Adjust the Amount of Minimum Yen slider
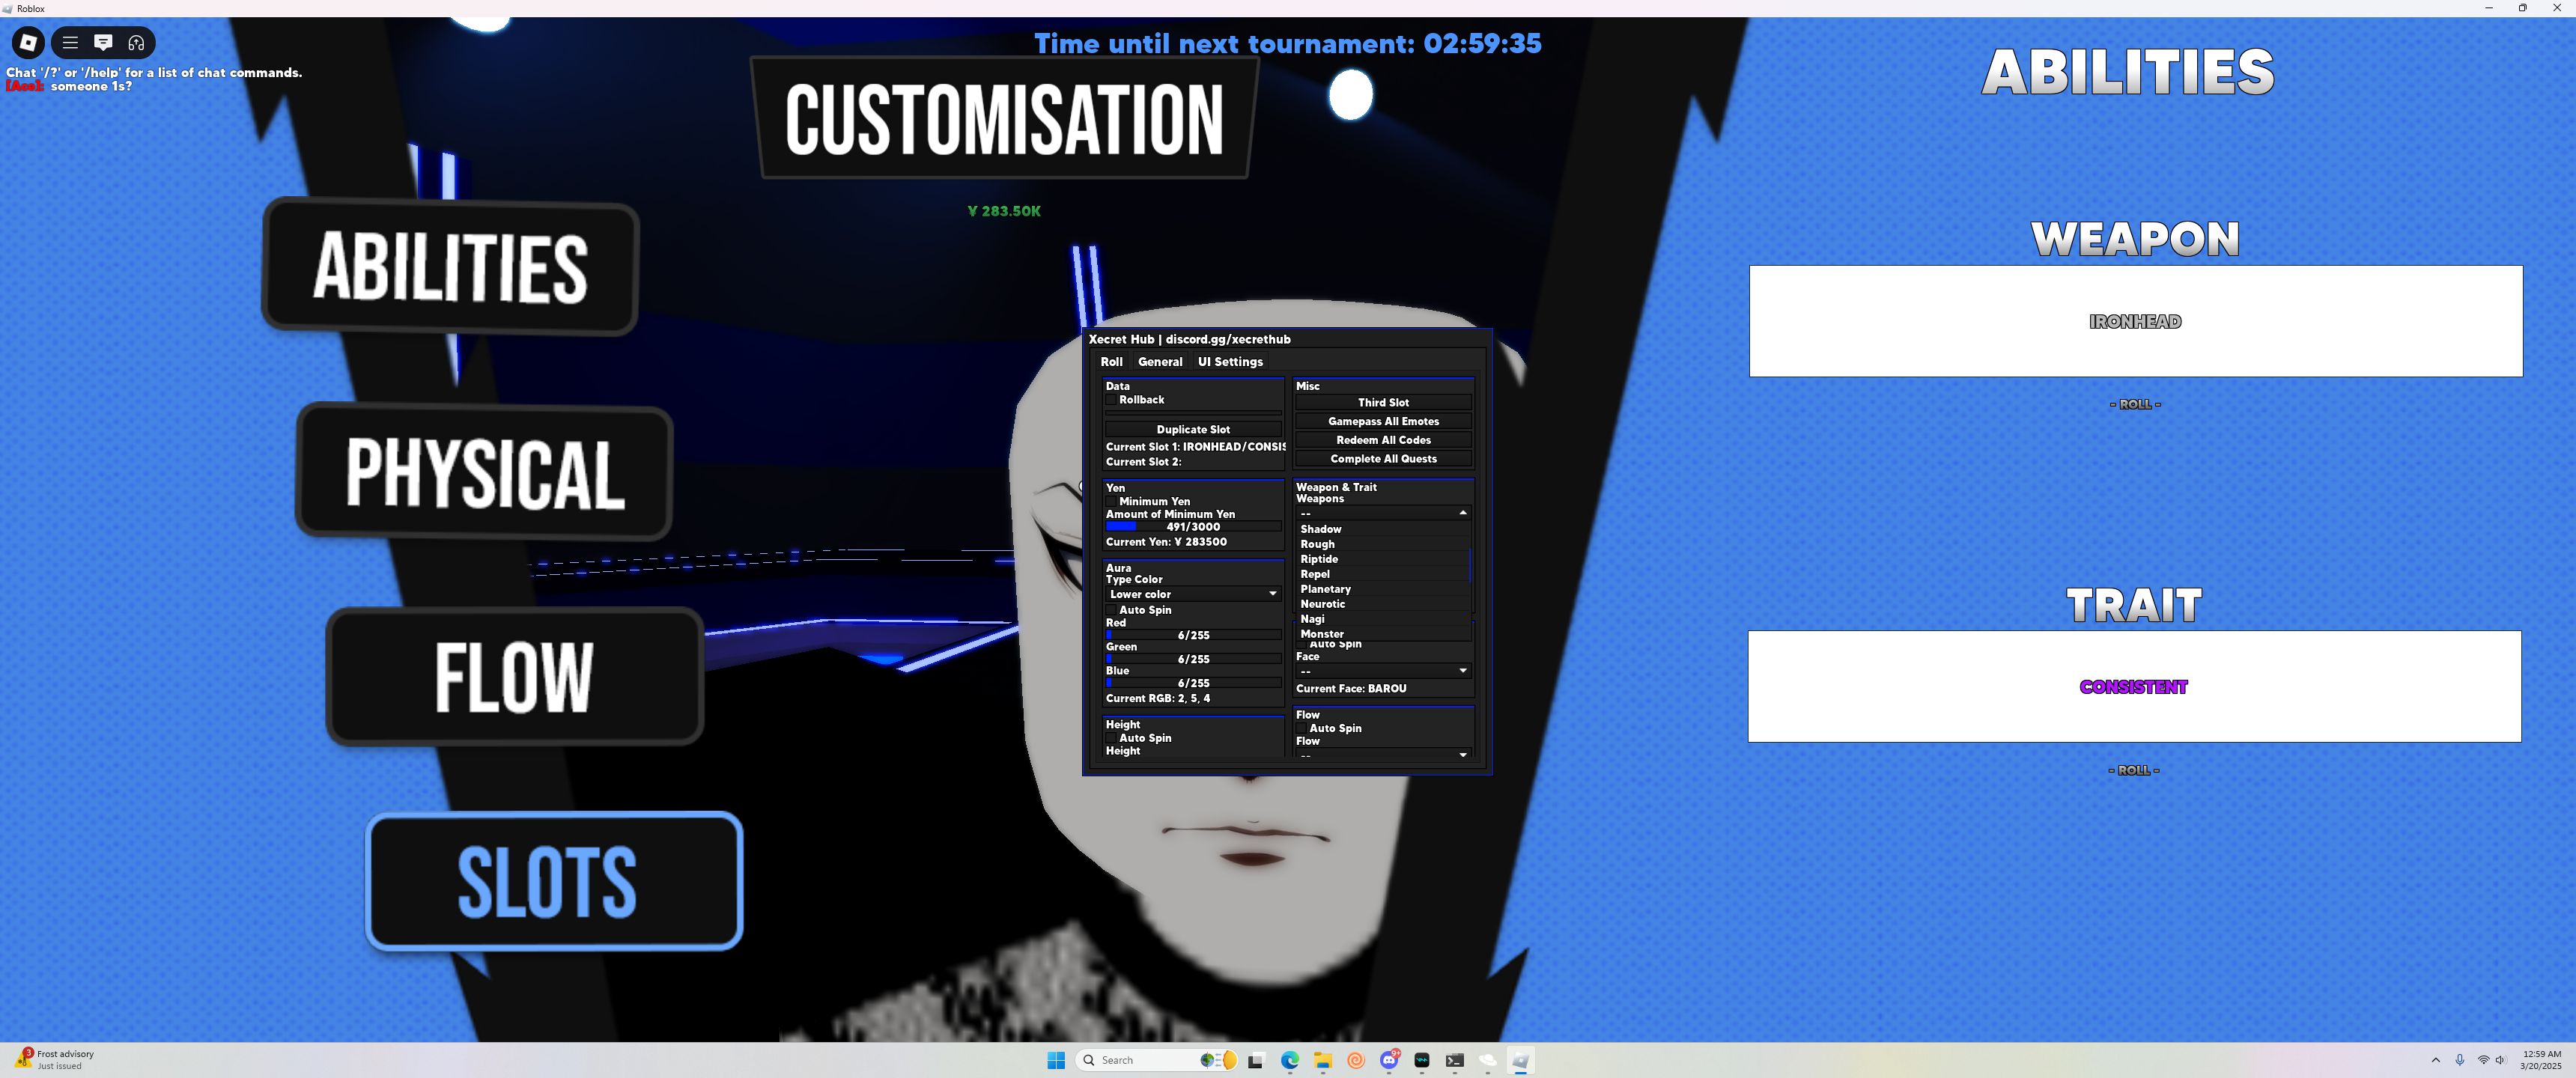This screenshot has height=1078, width=2576. tap(1192, 527)
